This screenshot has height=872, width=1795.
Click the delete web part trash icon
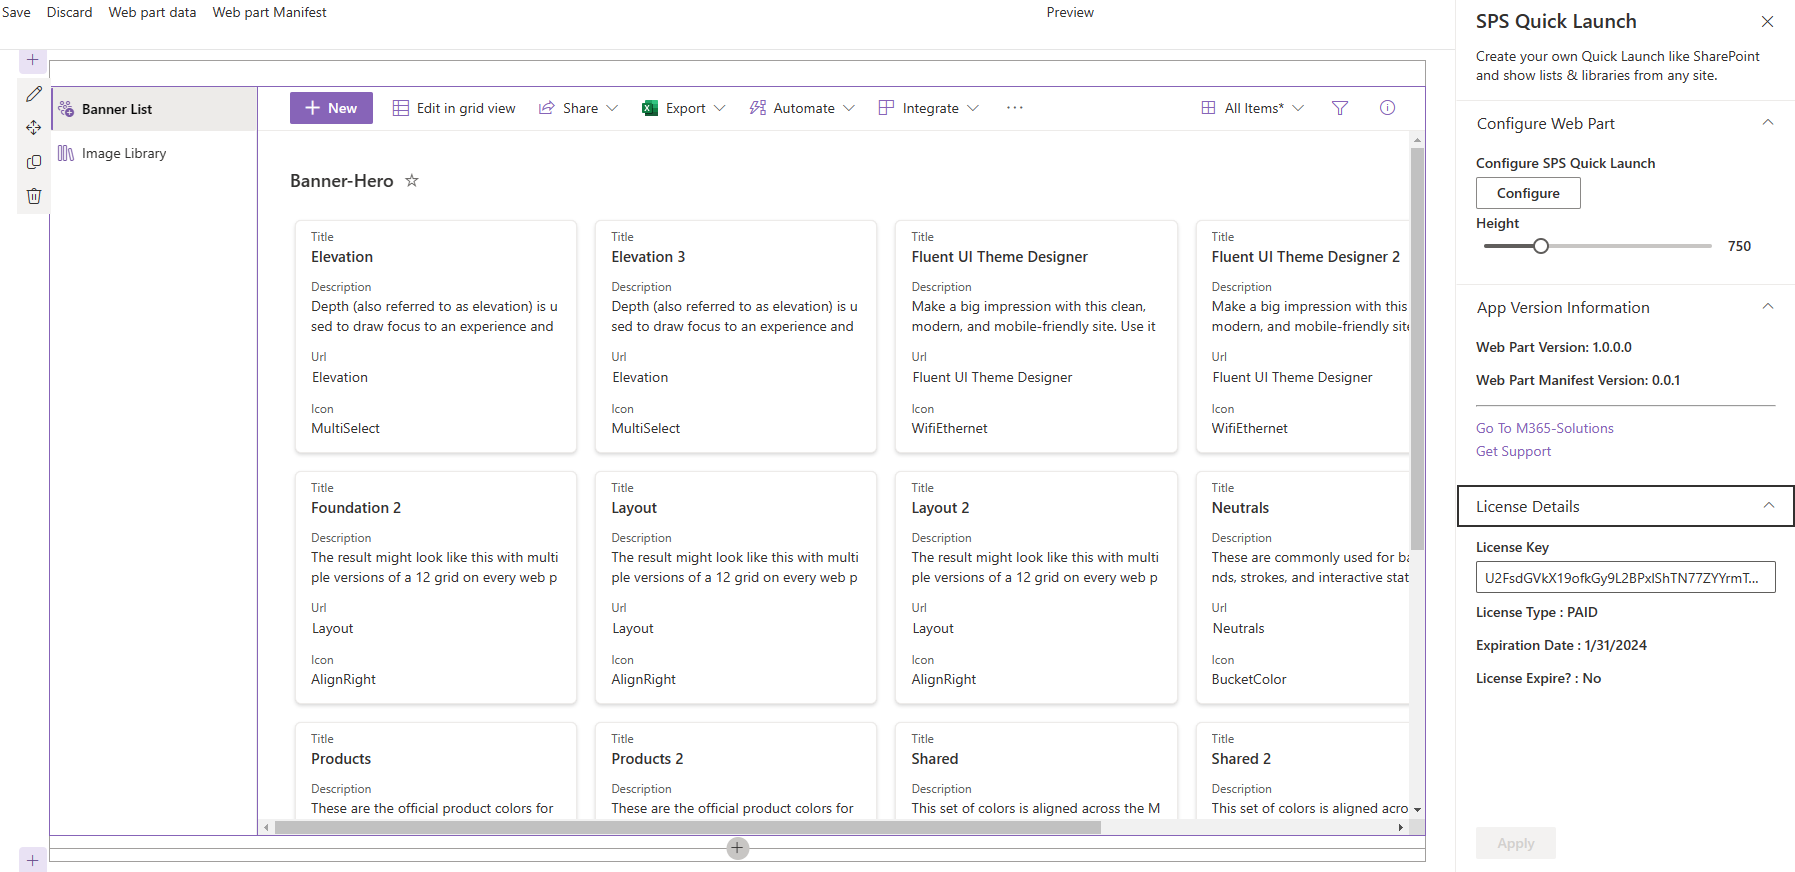tap(33, 196)
